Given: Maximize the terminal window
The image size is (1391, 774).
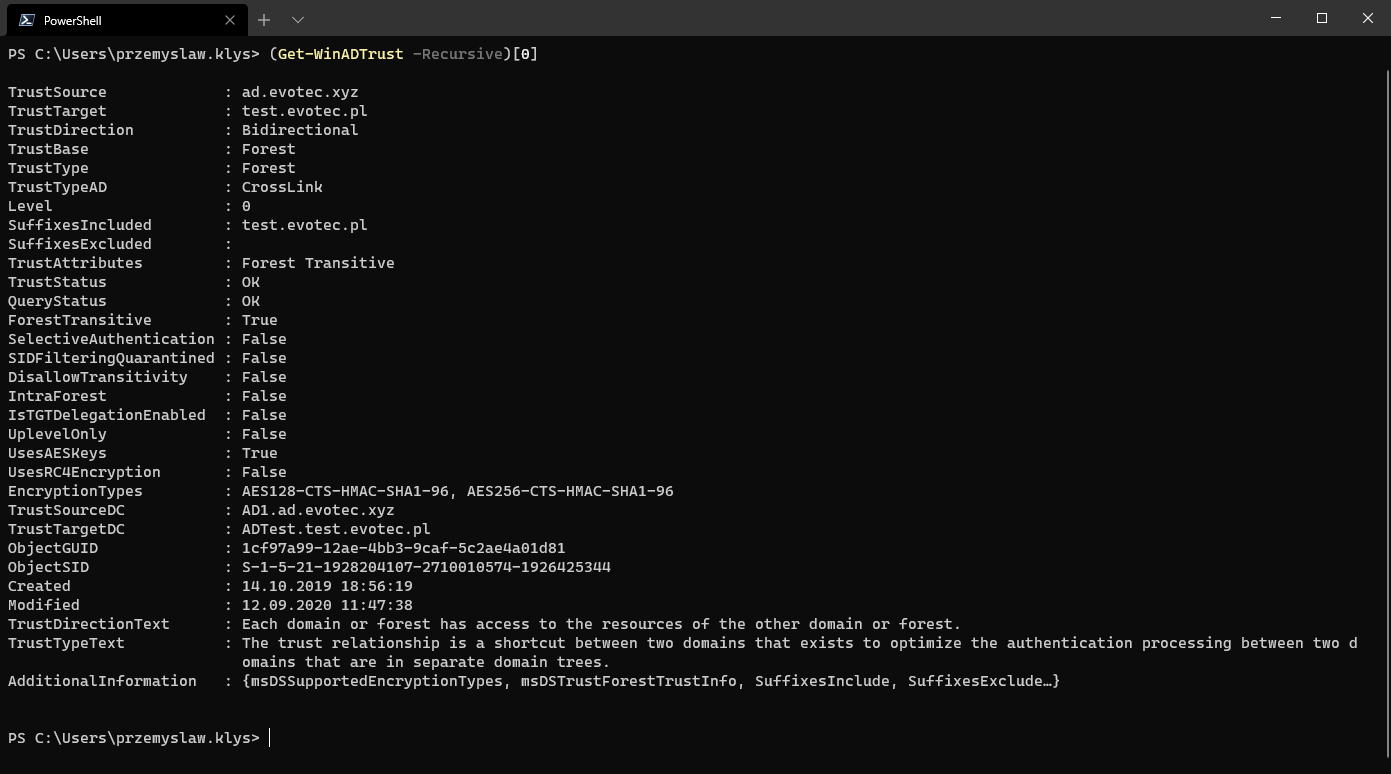Looking at the screenshot, I should [1322, 18].
